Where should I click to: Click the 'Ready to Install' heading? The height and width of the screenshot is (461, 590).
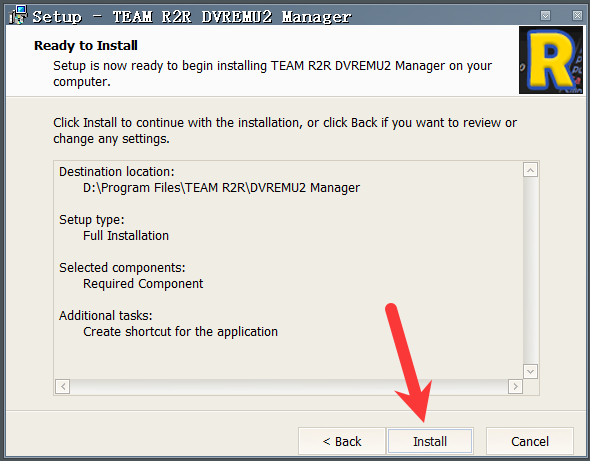tap(86, 46)
